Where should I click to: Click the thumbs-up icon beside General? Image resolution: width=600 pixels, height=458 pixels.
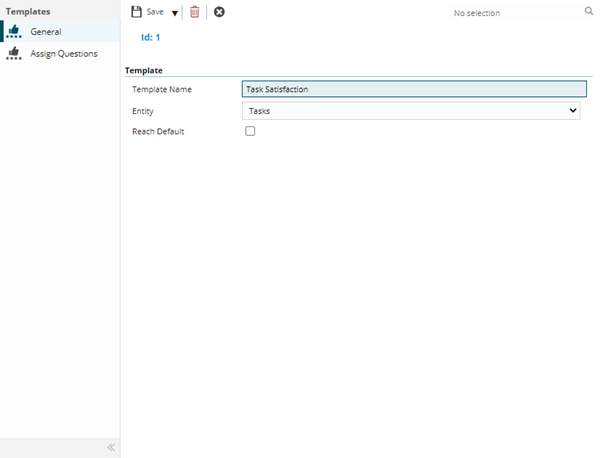(x=14, y=32)
